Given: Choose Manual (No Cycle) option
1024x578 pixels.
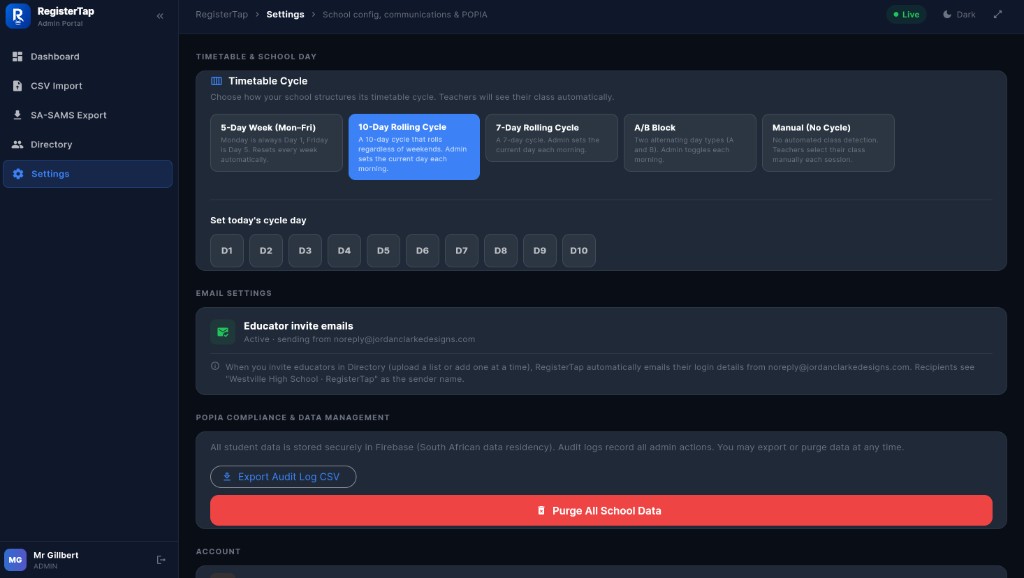Looking at the screenshot, I should click(x=828, y=143).
